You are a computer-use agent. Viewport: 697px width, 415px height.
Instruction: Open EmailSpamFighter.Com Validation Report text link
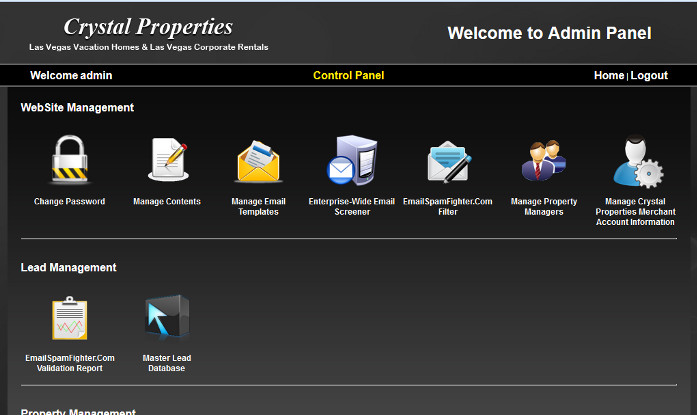click(70, 363)
